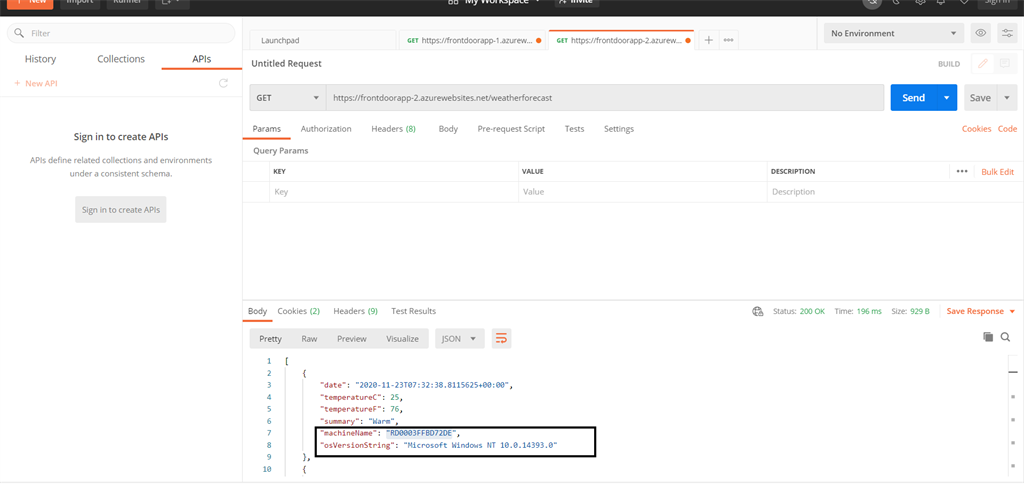The image size is (1024, 484).
Task: Click the New API link
Action: pos(37,84)
